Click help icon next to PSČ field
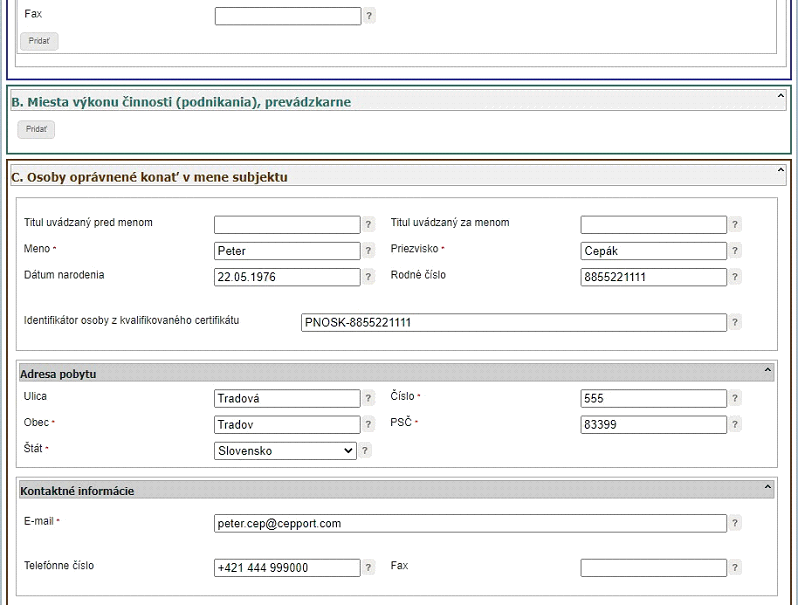This screenshot has width=799, height=606. [x=734, y=424]
